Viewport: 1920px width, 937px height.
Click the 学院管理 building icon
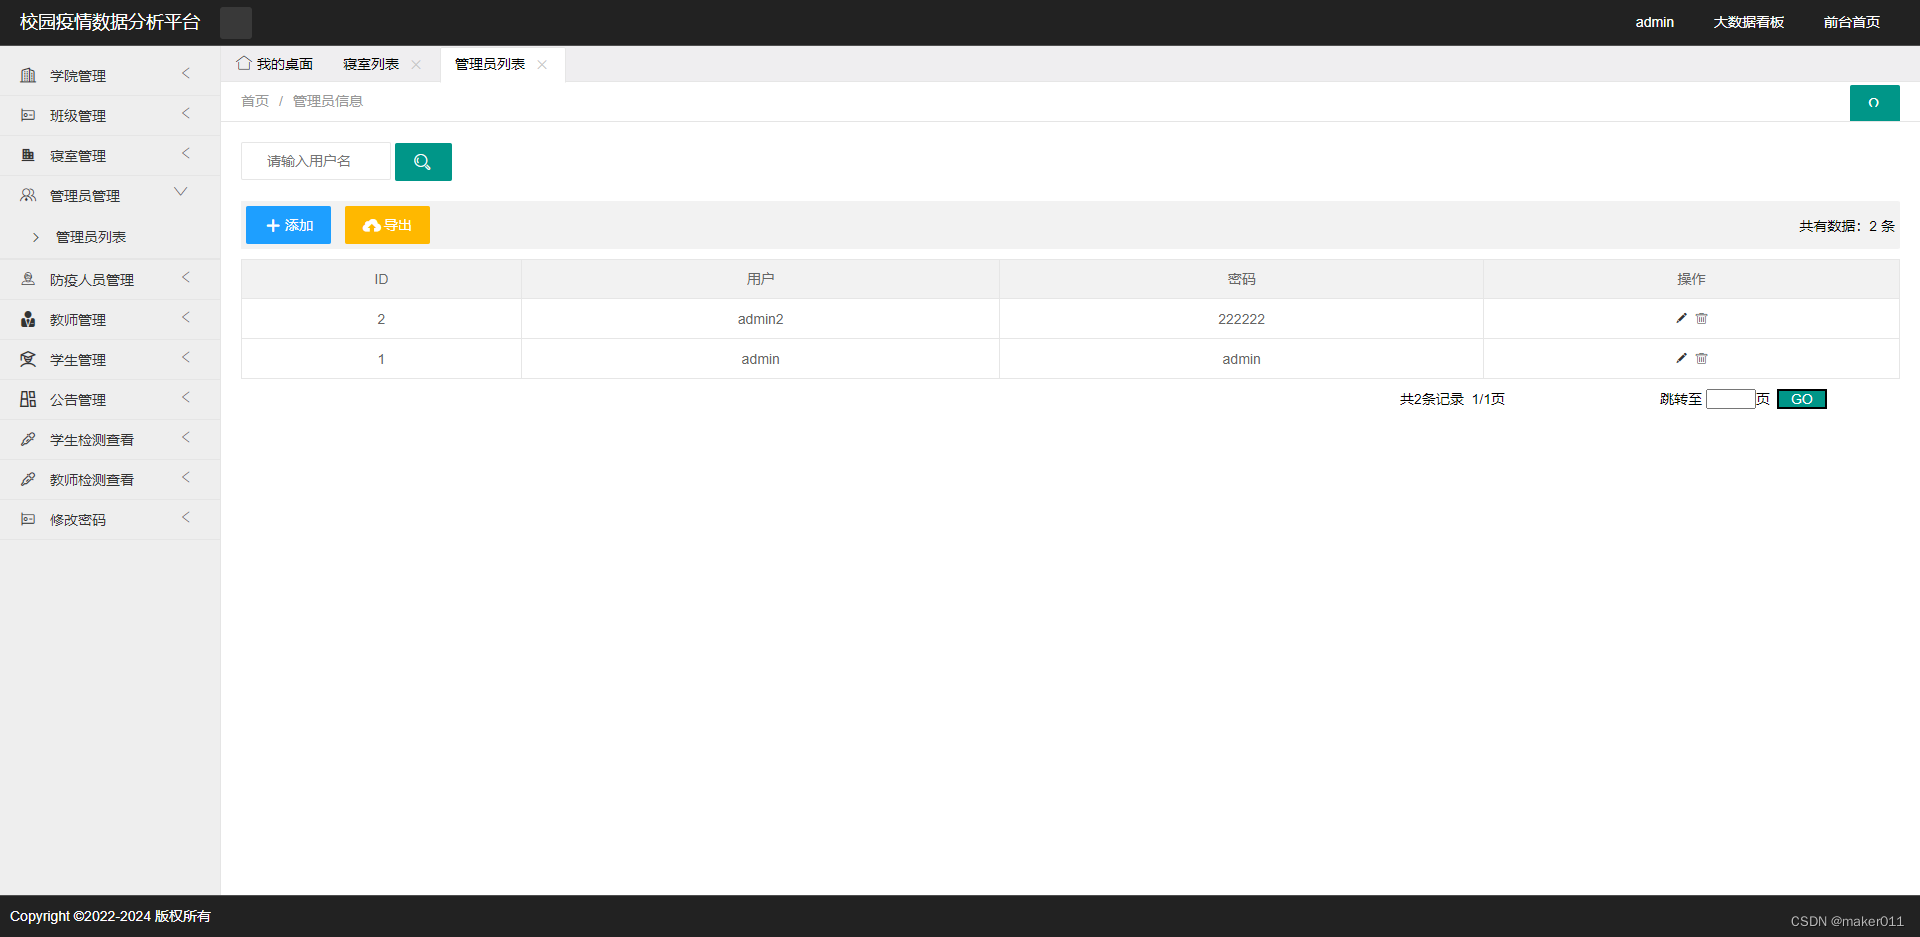point(28,76)
